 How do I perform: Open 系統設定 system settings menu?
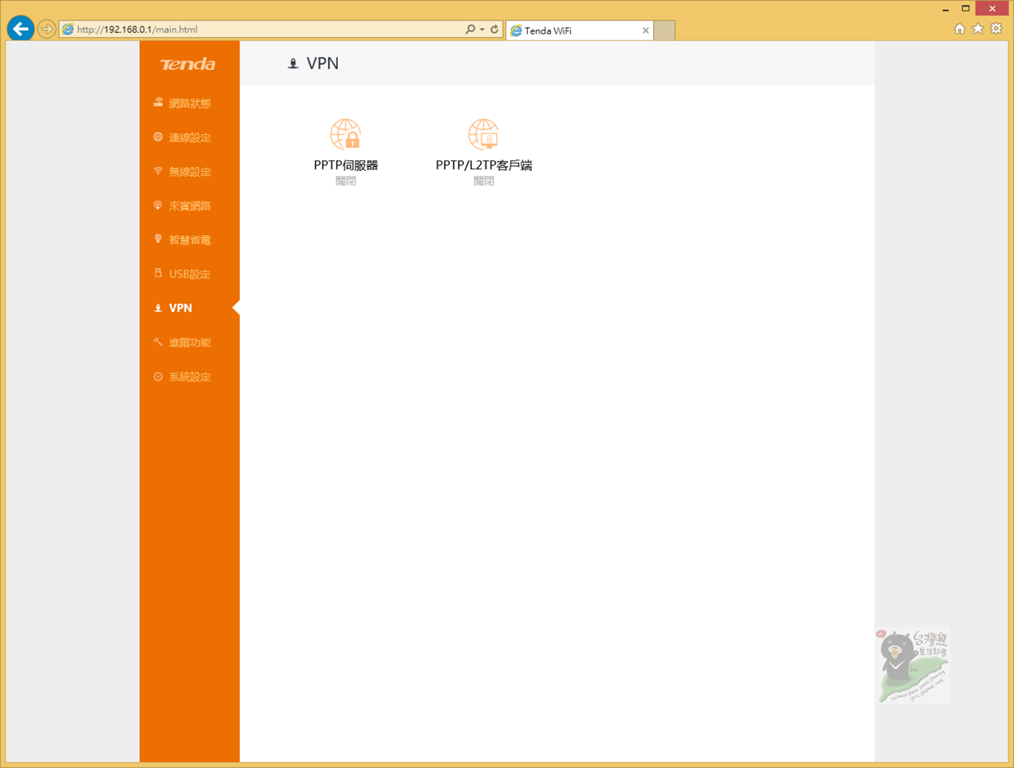(x=189, y=376)
